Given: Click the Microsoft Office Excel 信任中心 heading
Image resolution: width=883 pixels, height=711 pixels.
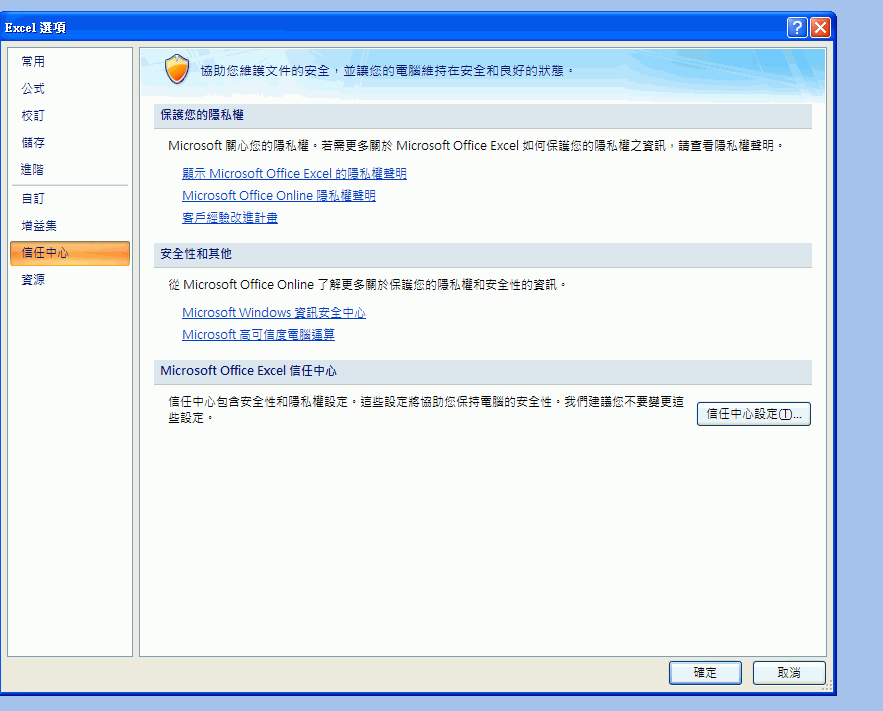Looking at the screenshot, I should (248, 370).
